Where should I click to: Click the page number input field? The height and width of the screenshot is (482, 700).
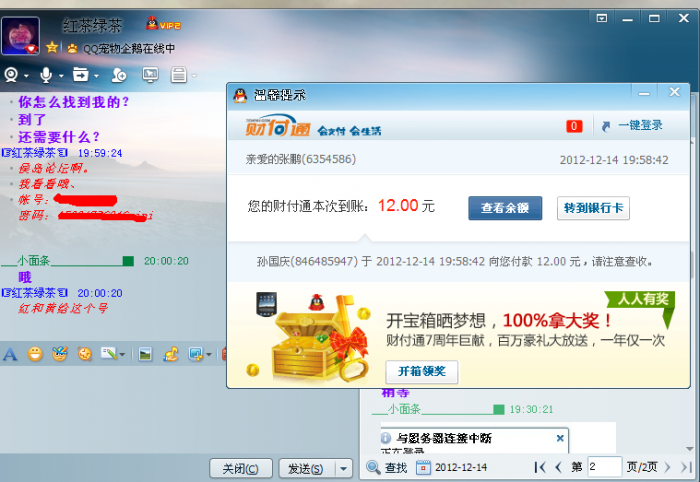pos(604,467)
